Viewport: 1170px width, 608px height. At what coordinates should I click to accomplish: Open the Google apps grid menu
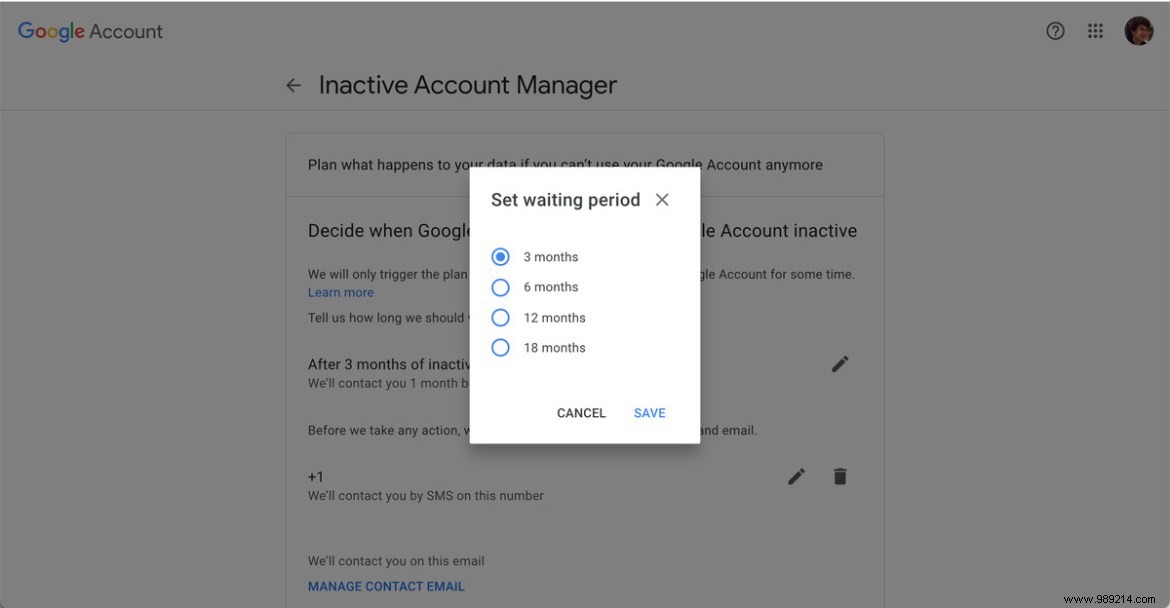pos(1095,31)
